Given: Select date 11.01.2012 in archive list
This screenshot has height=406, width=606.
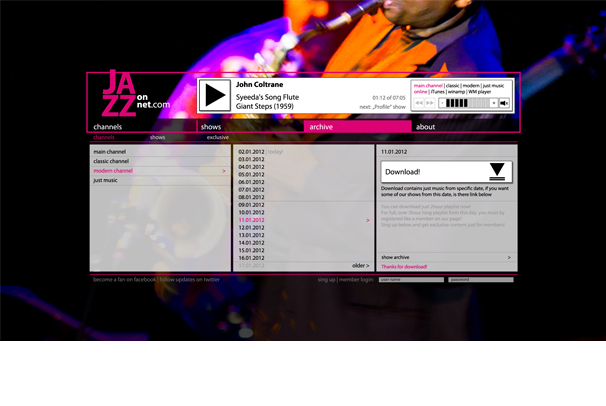Looking at the screenshot, I should pyautogui.click(x=252, y=220).
